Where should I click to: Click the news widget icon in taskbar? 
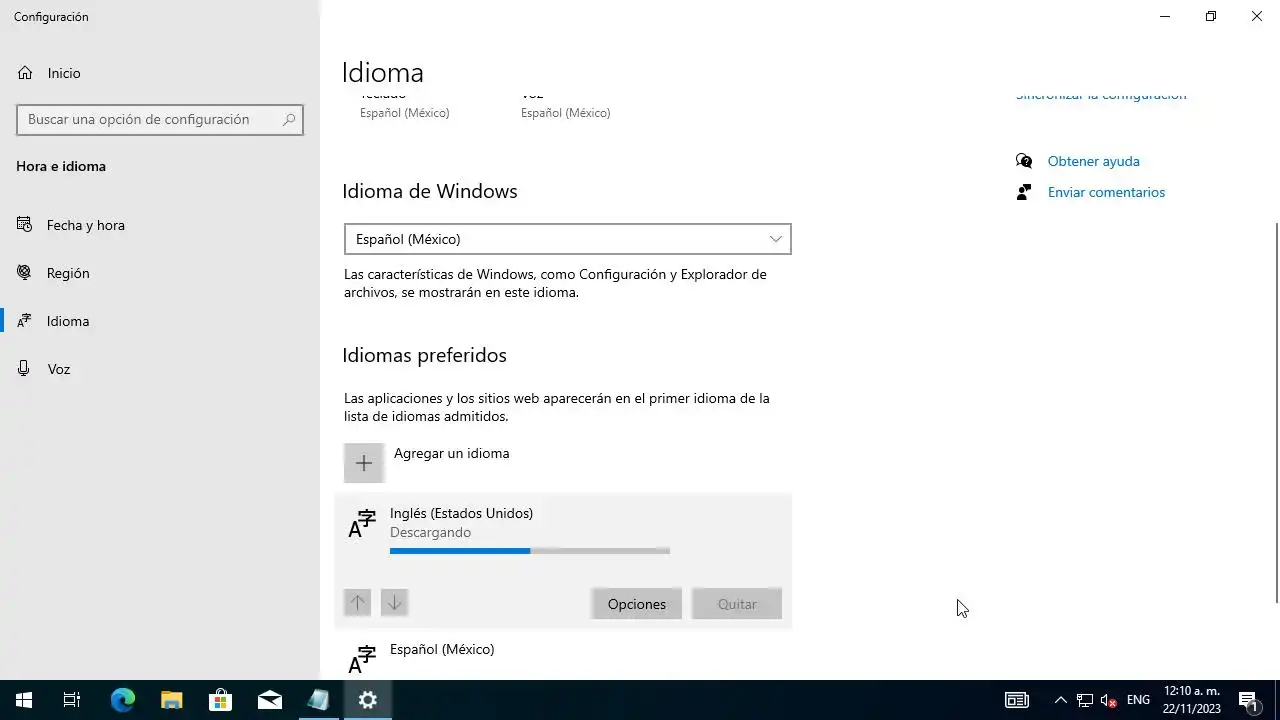click(1017, 700)
